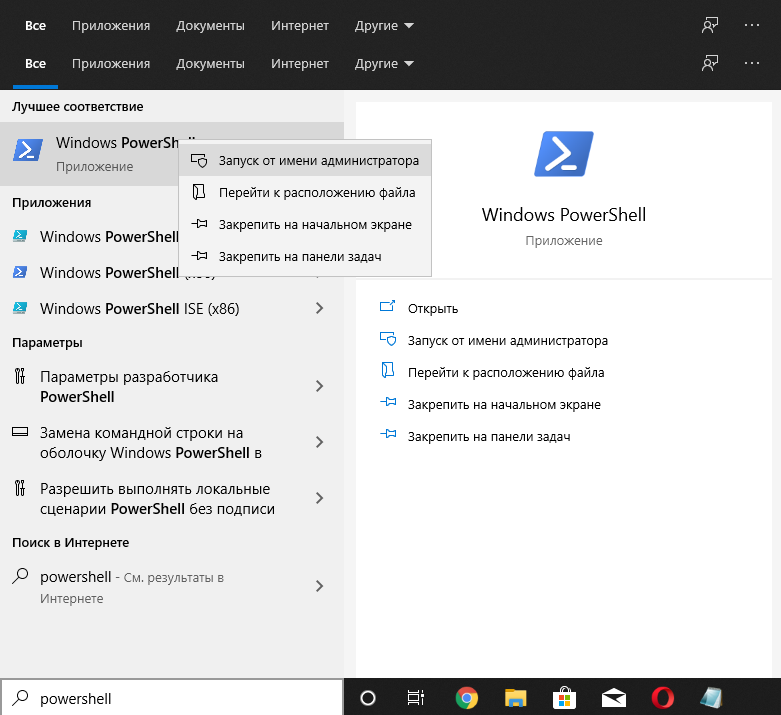The height and width of the screenshot is (715, 781).
Task: Click the file location icon in context menu
Action: [199, 192]
